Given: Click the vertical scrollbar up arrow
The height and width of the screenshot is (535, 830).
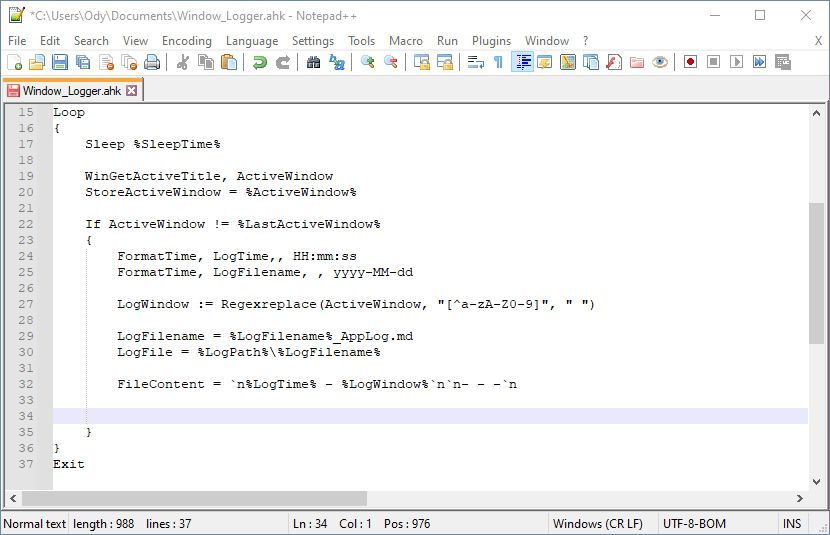Looking at the screenshot, I should coord(816,113).
